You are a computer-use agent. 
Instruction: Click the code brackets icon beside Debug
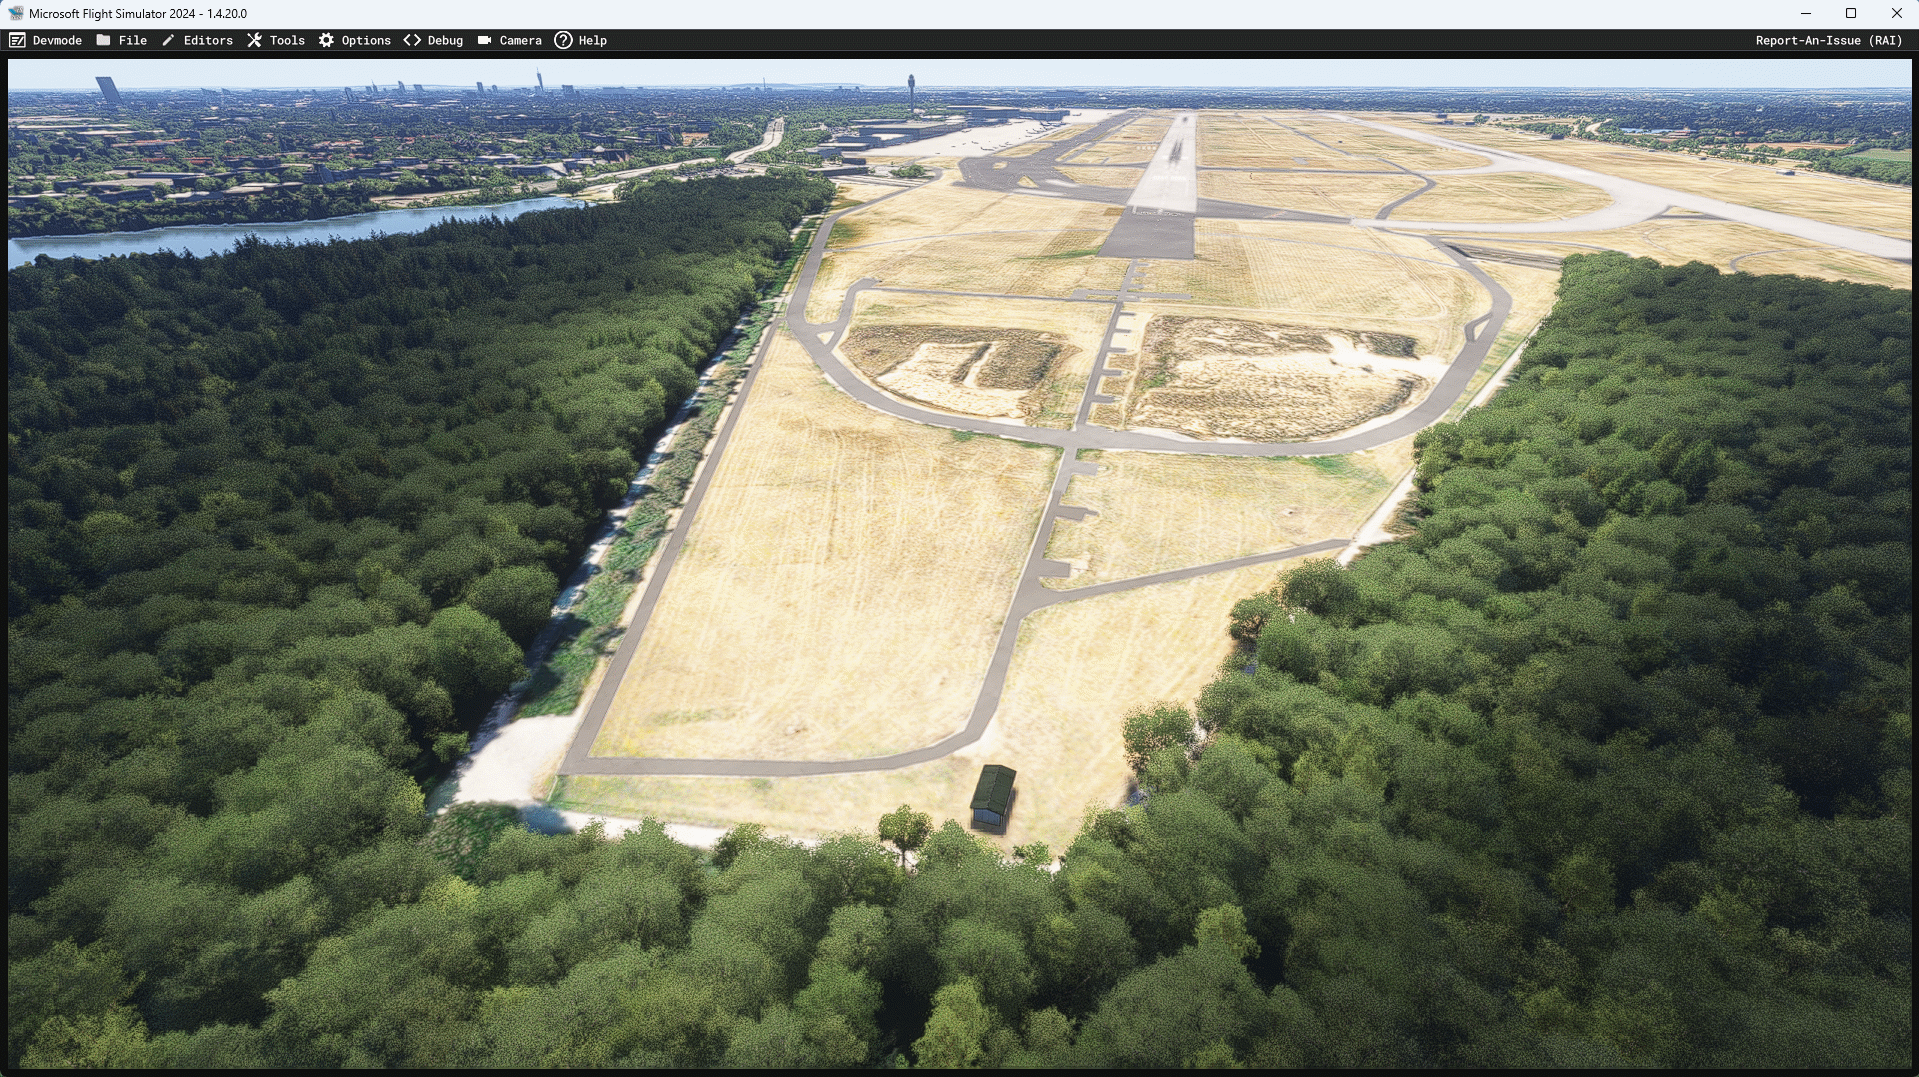410,40
